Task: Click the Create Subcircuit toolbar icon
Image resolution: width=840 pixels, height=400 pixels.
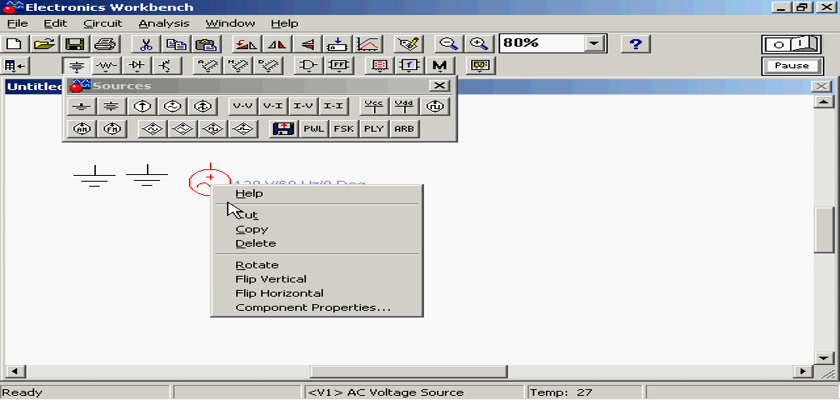Action: pyautogui.click(x=338, y=44)
